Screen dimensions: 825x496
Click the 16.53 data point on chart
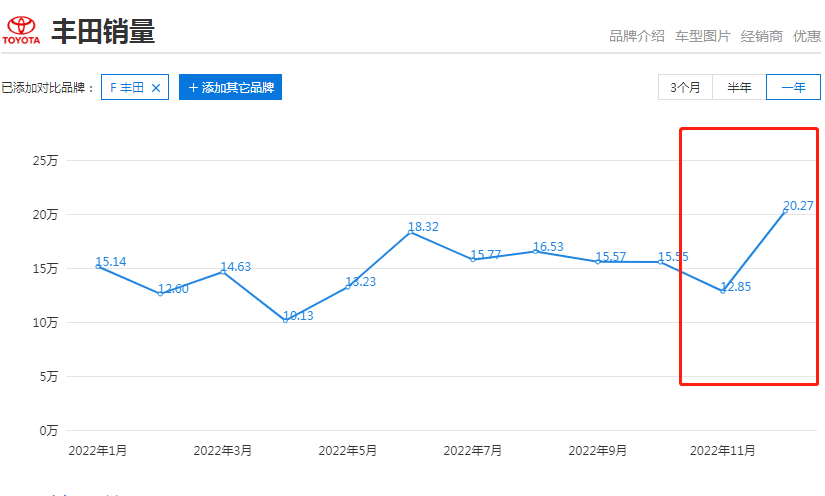click(x=535, y=251)
